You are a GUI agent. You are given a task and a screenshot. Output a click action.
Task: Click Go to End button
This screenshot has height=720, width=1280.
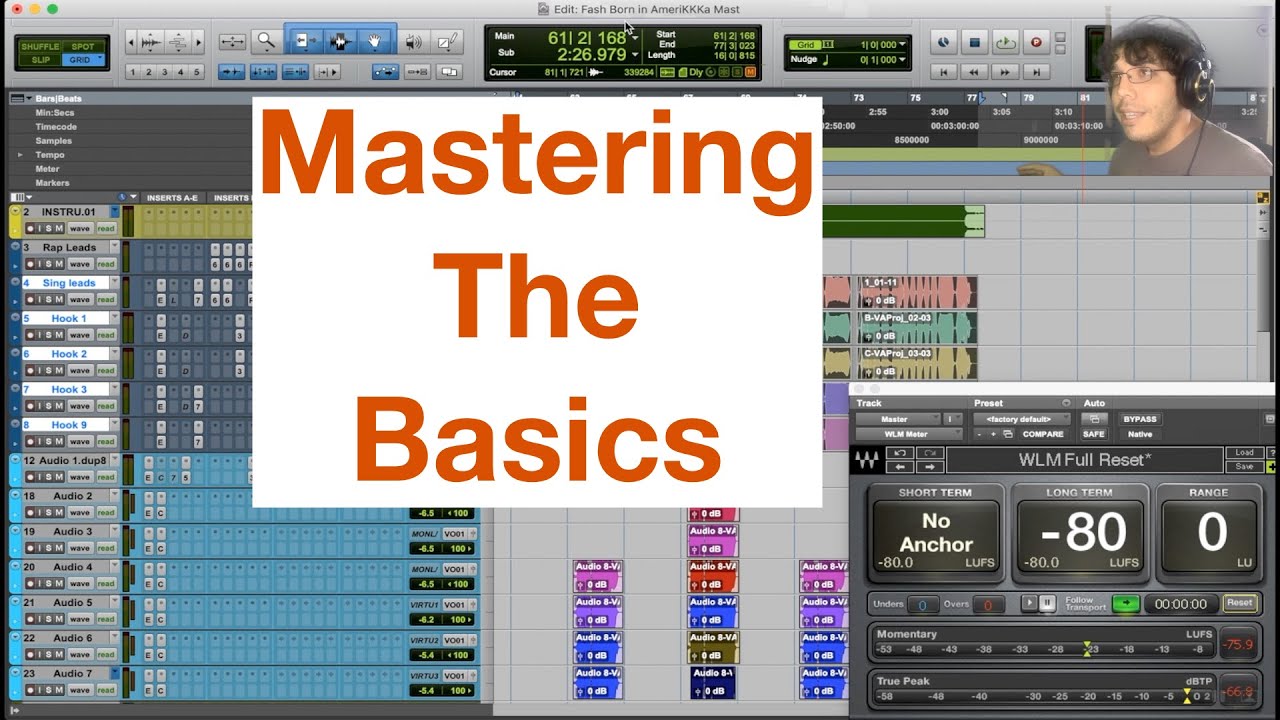pyautogui.click(x=1037, y=72)
